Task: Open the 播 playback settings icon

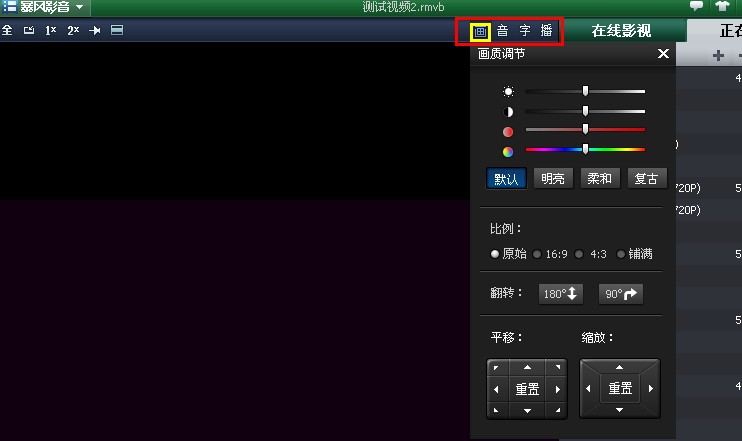Action: click(x=547, y=31)
